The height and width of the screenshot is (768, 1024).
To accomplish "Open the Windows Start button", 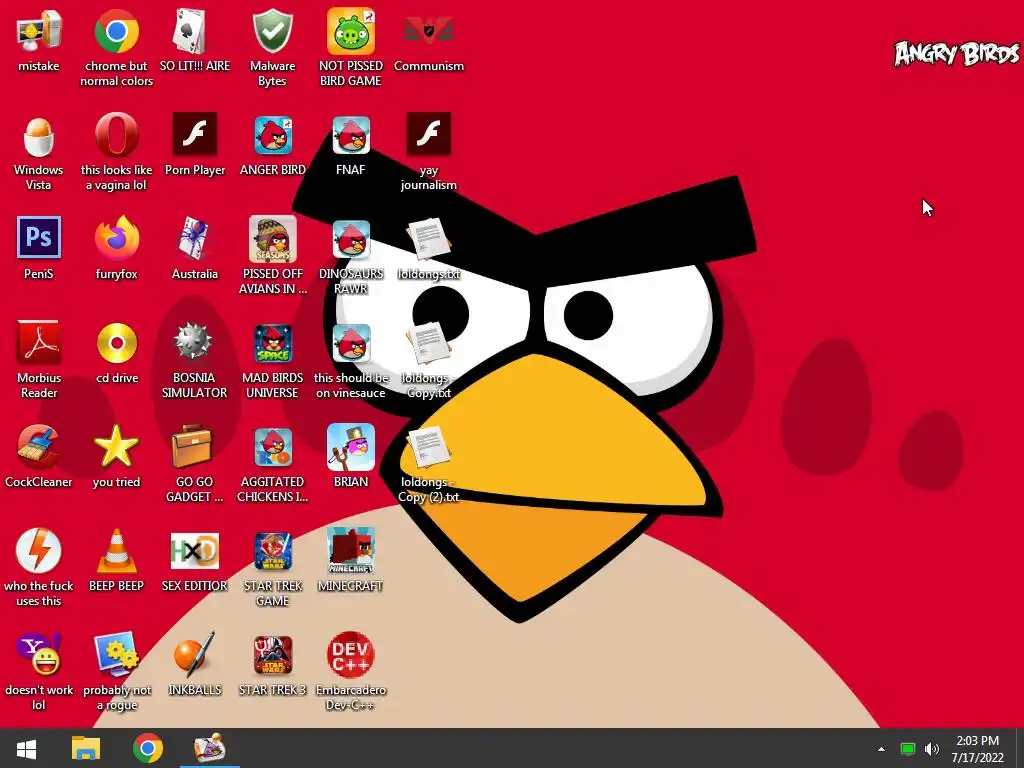I will pyautogui.click(x=26, y=748).
